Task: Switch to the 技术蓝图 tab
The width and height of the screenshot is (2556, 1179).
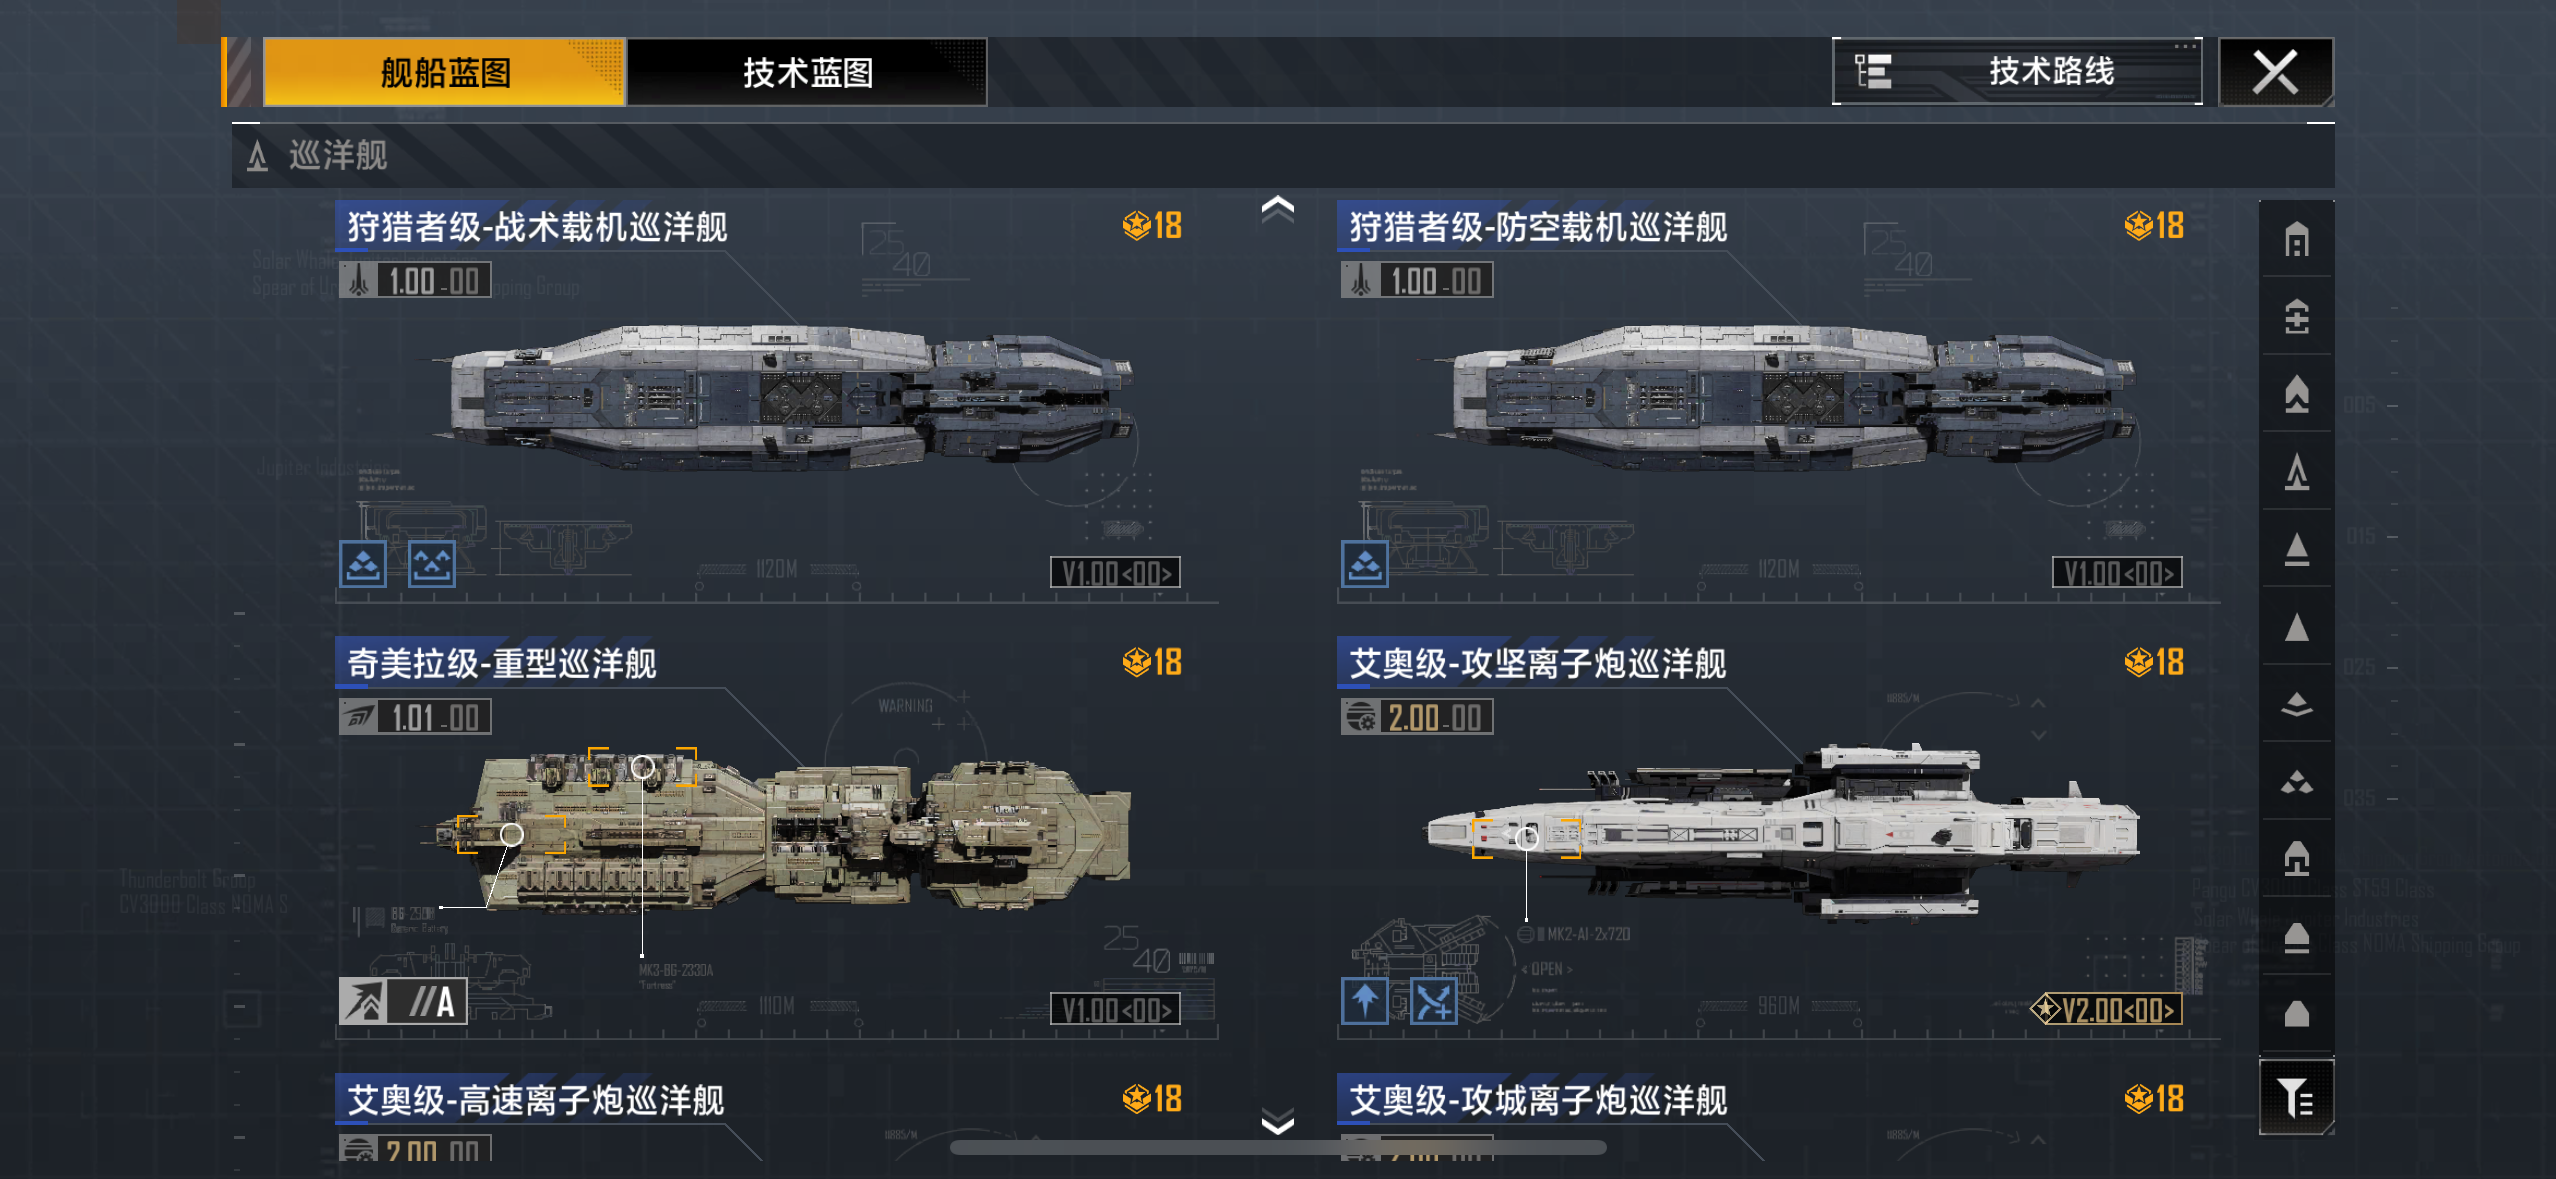Action: point(807,72)
